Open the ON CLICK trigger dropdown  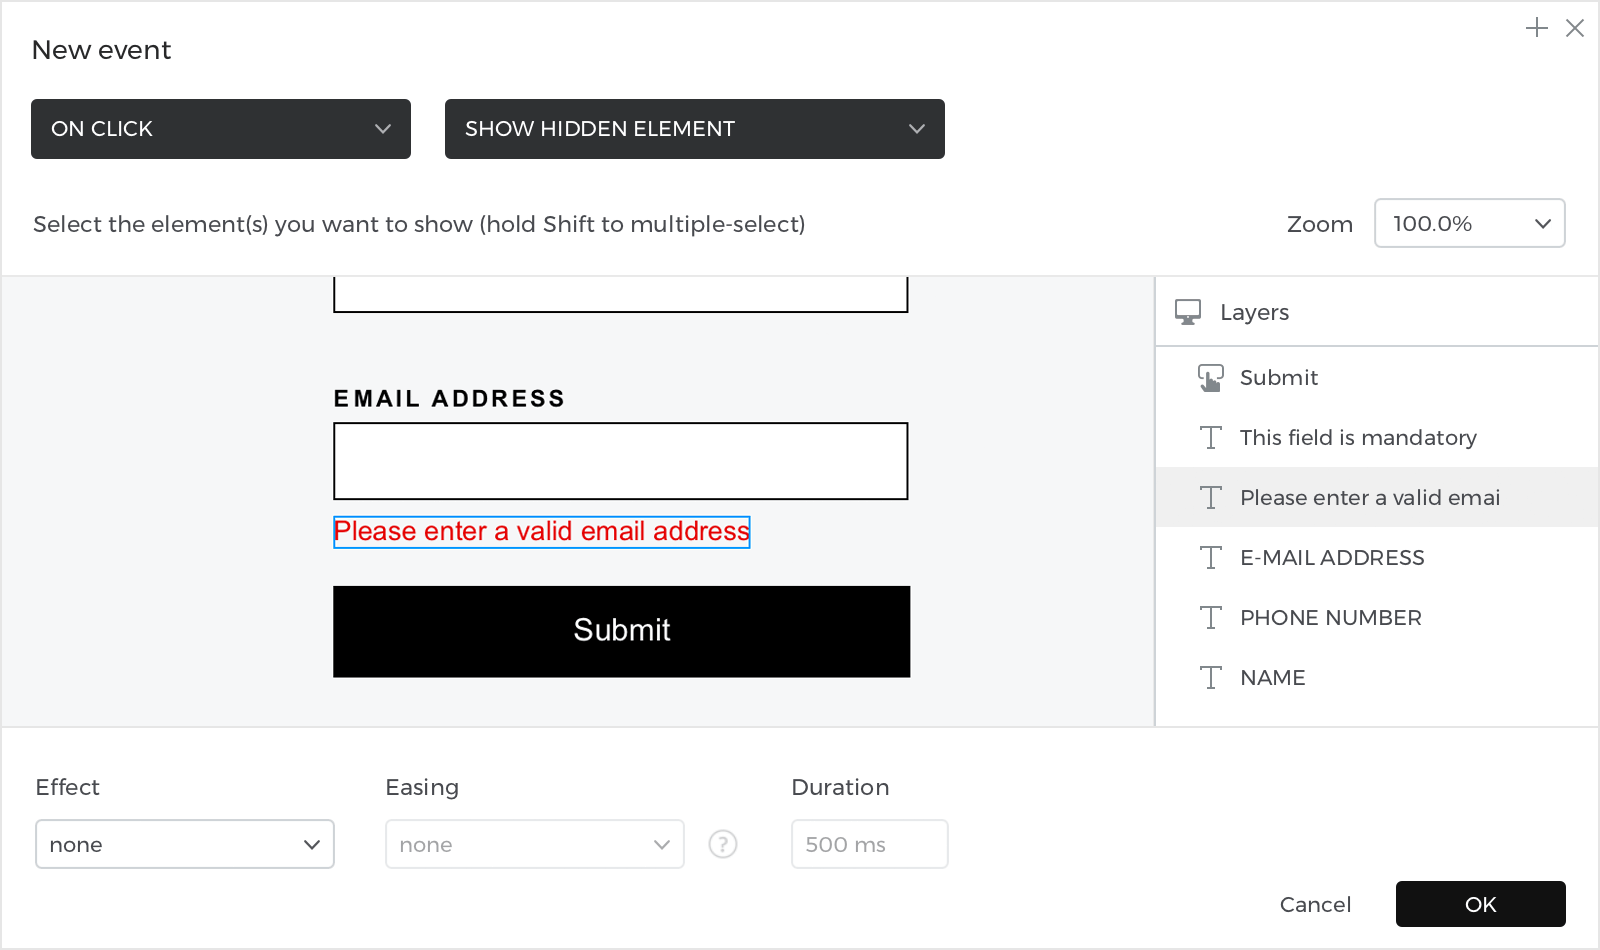[221, 129]
